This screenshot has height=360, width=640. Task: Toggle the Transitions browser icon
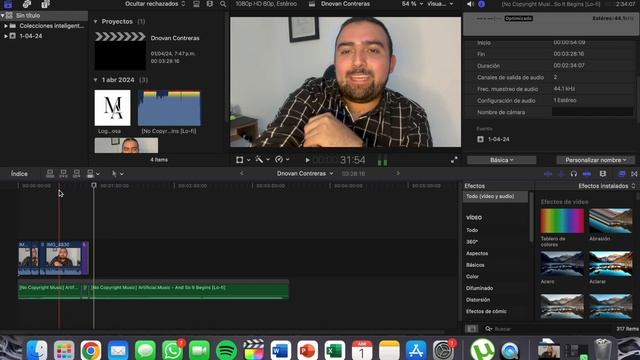tap(634, 174)
